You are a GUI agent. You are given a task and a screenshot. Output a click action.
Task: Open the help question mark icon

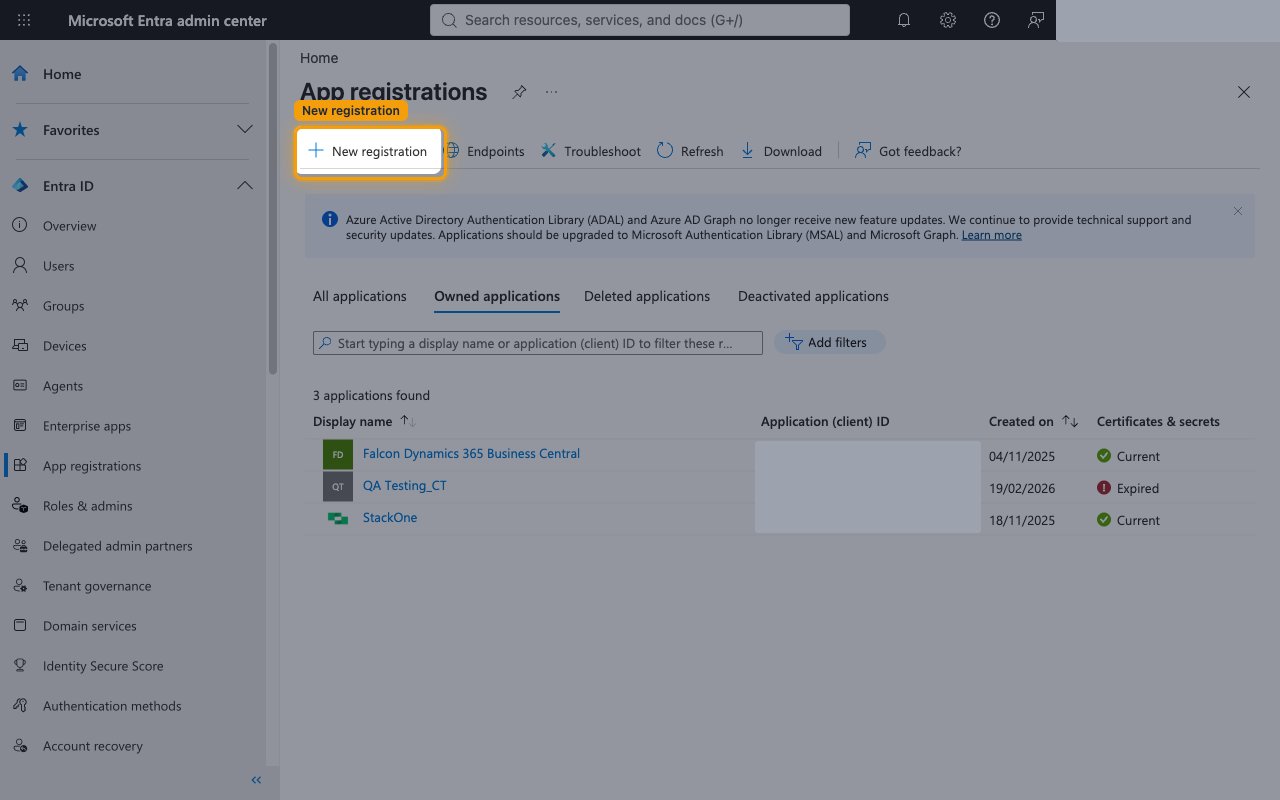pos(992,20)
